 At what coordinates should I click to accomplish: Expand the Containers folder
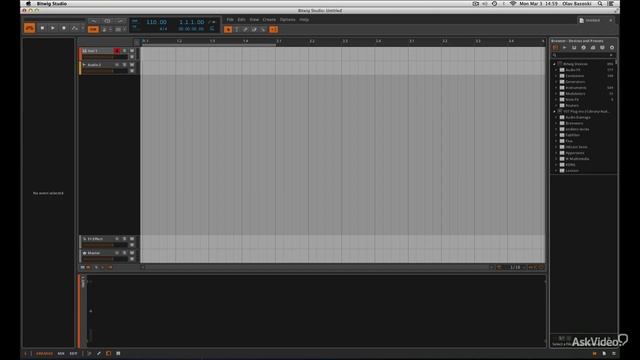(x=557, y=76)
